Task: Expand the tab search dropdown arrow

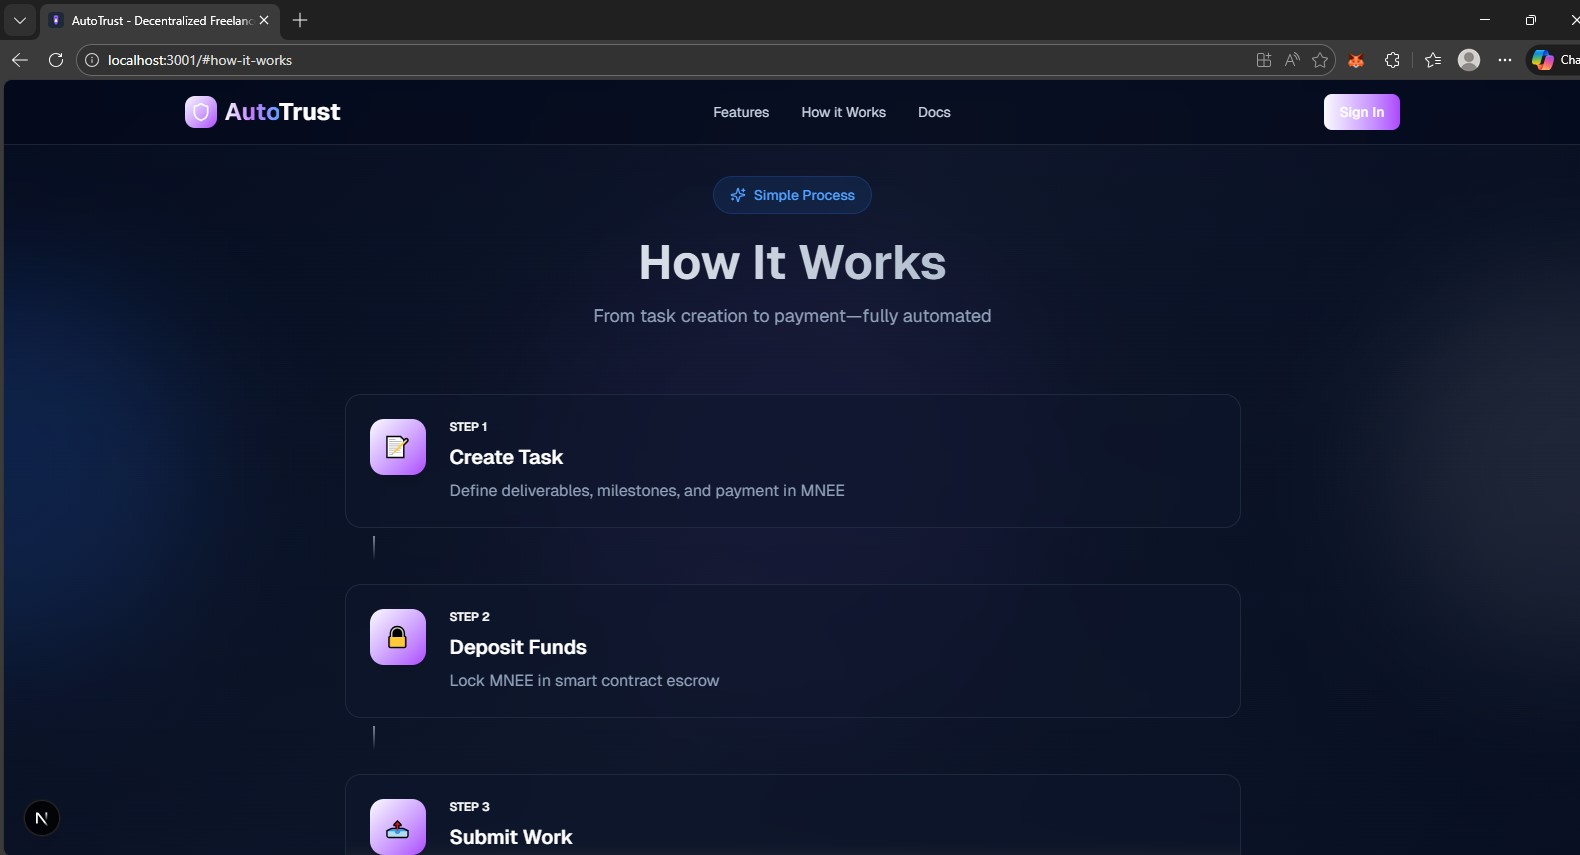Action: [x=20, y=20]
